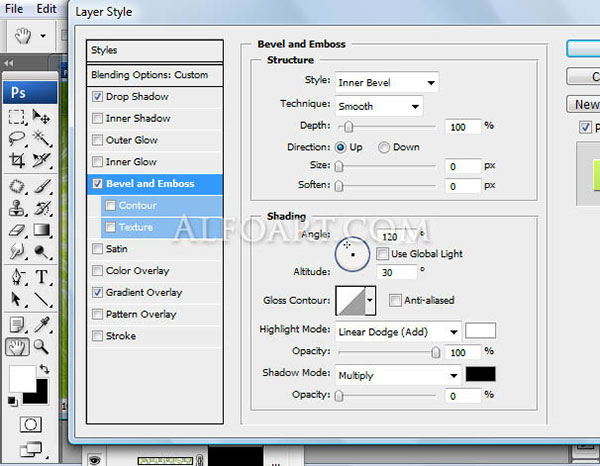Select the Horizontal Type tool
600x466 pixels.
41,277
